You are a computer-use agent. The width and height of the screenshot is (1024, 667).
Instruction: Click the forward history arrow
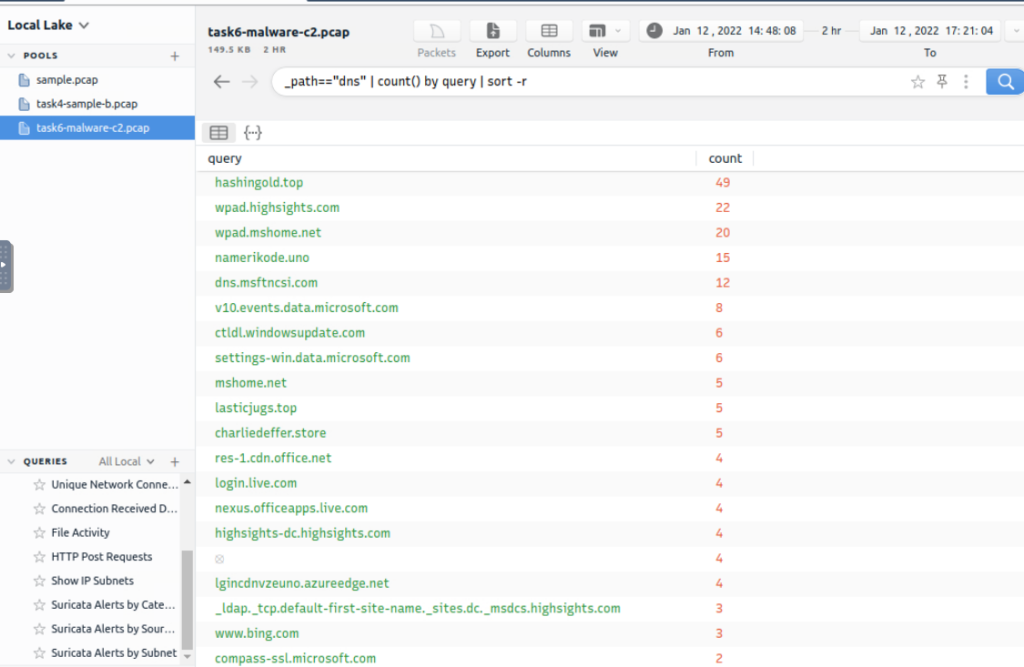tap(250, 82)
